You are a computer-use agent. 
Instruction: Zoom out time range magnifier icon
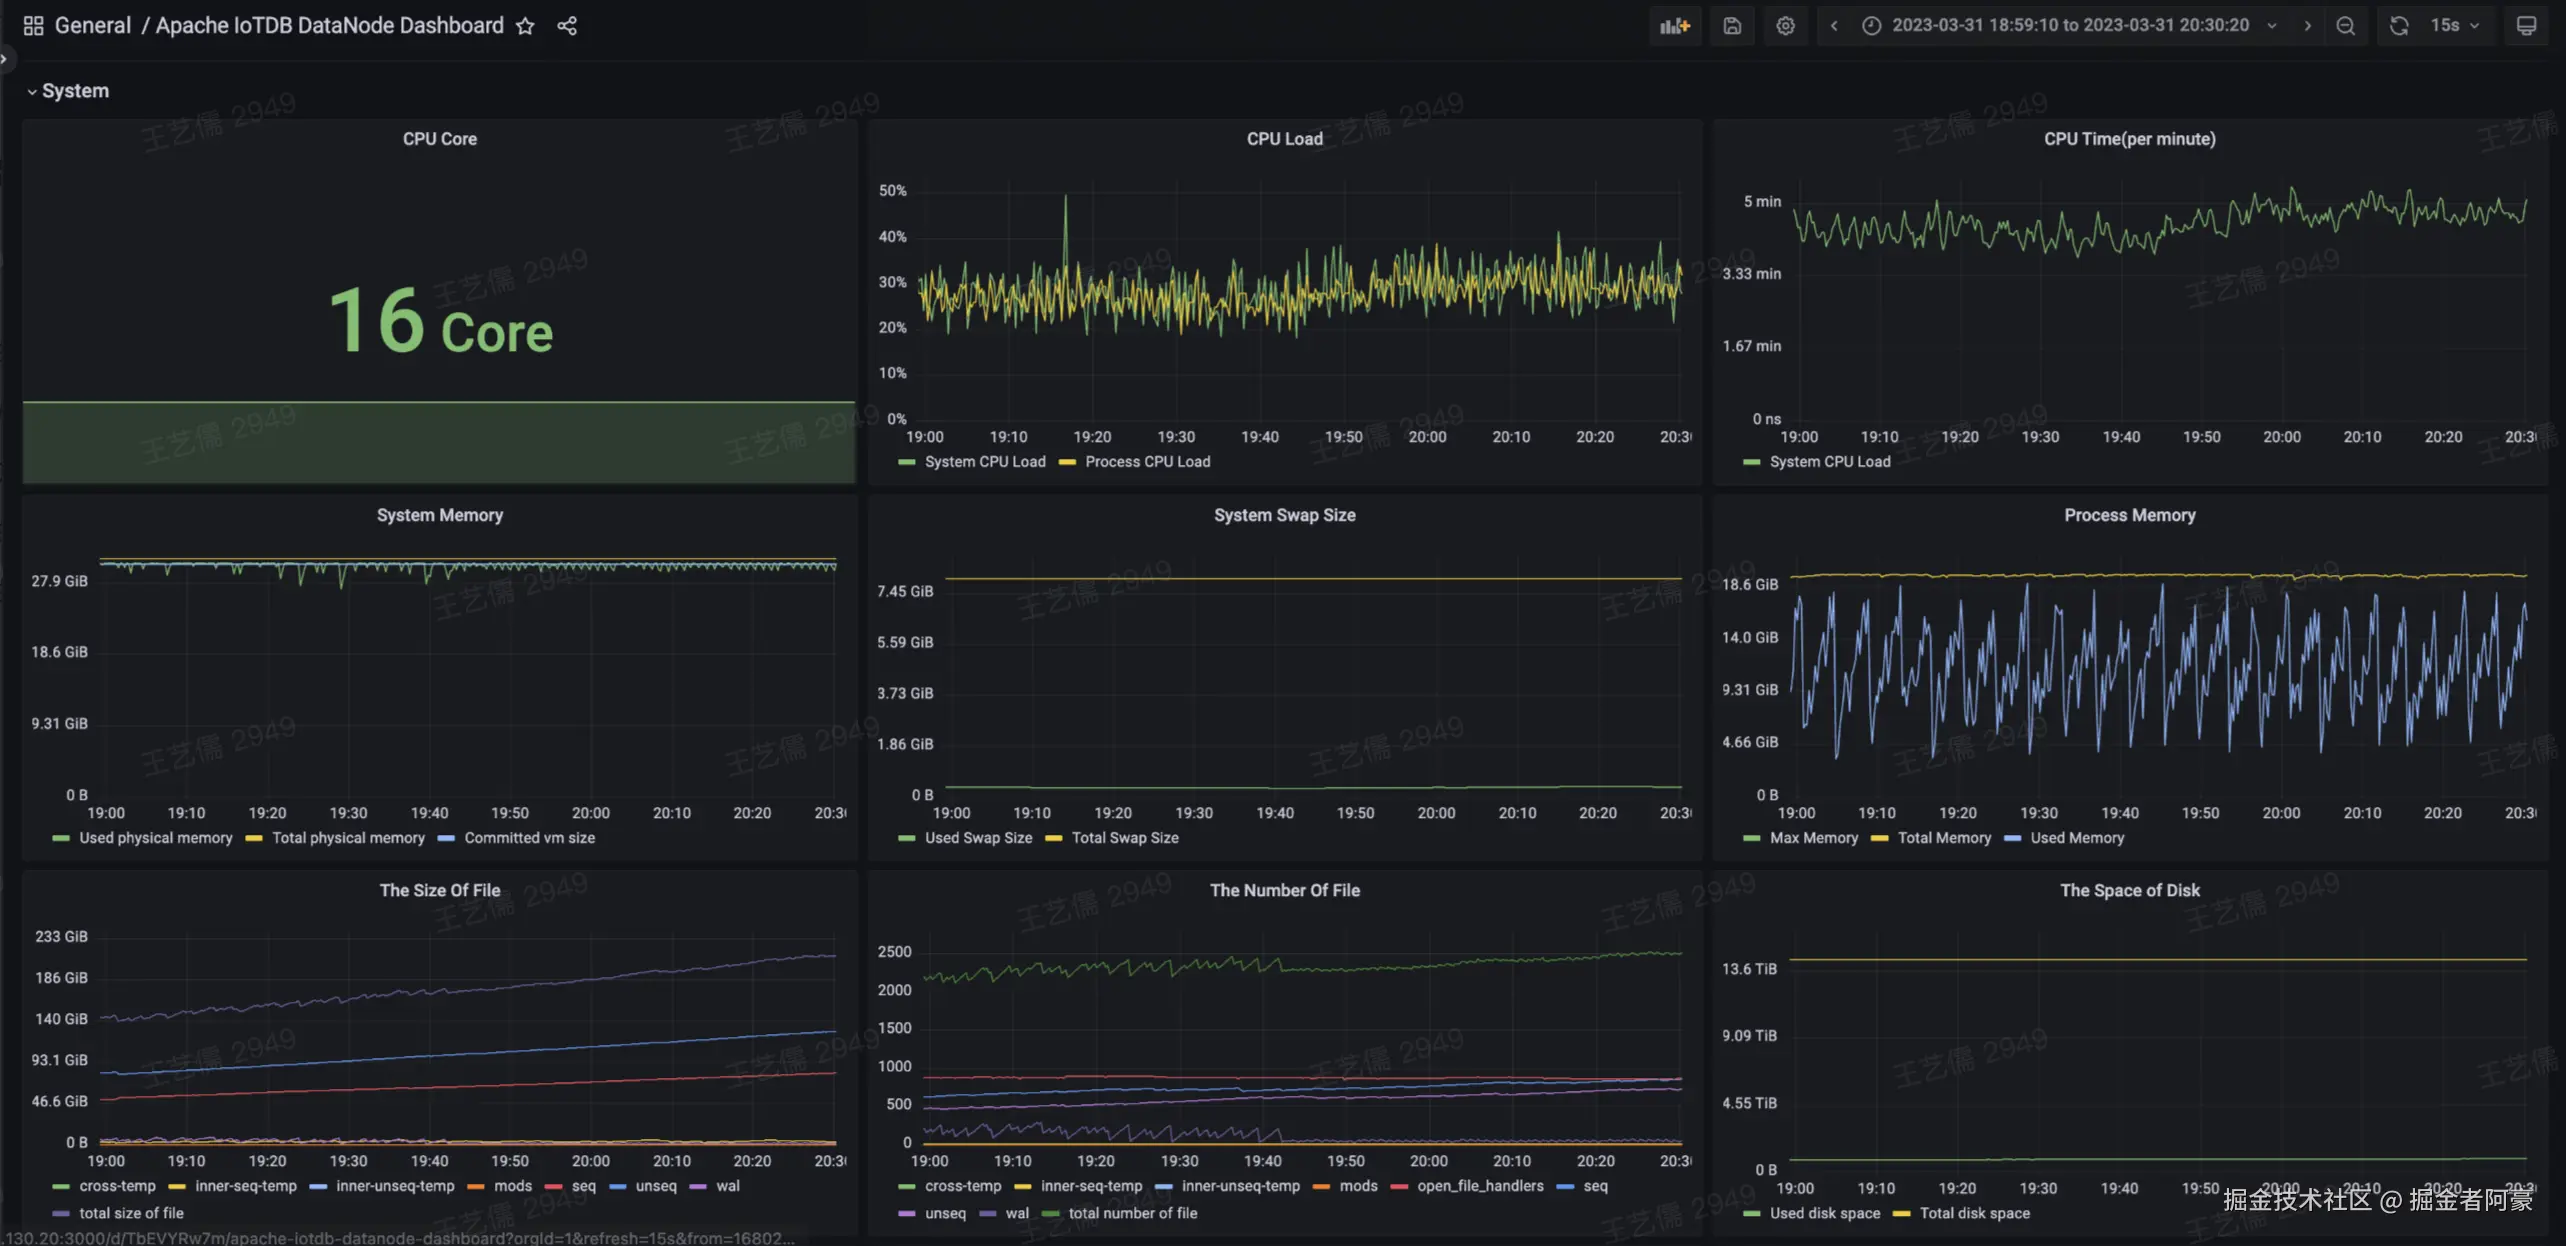[x=2345, y=26]
